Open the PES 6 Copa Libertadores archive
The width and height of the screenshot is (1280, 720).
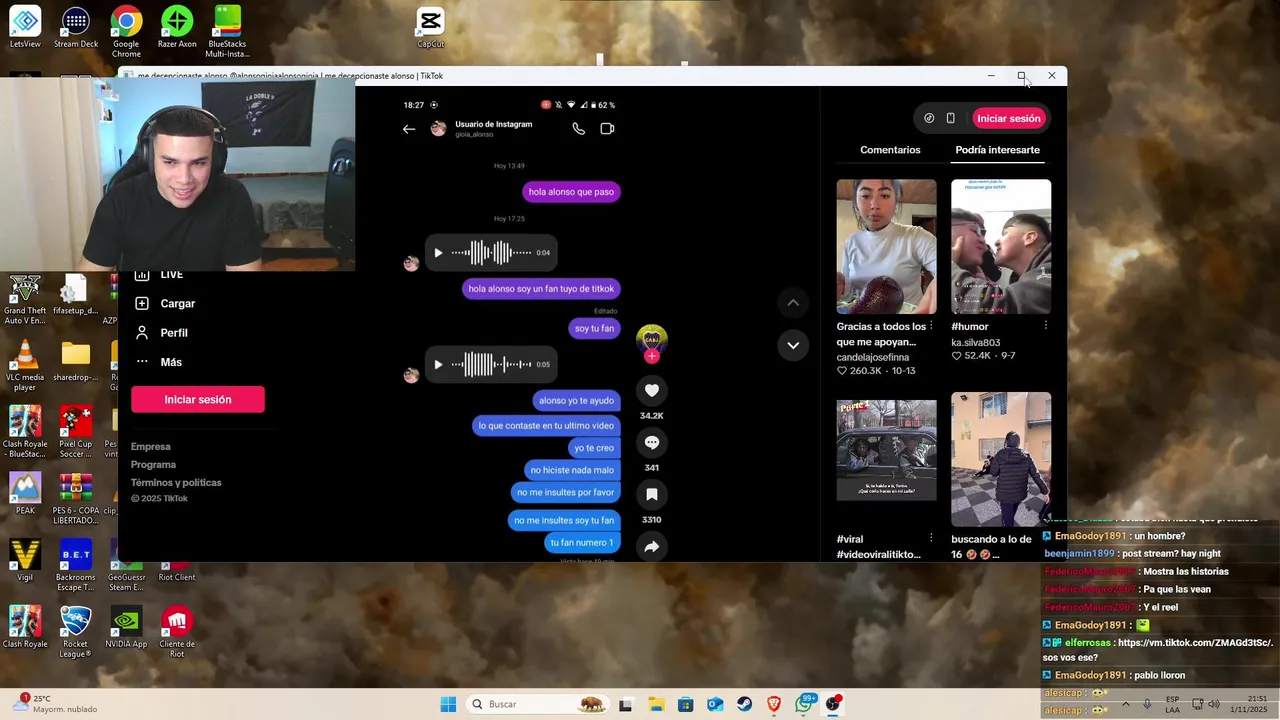pos(76,499)
